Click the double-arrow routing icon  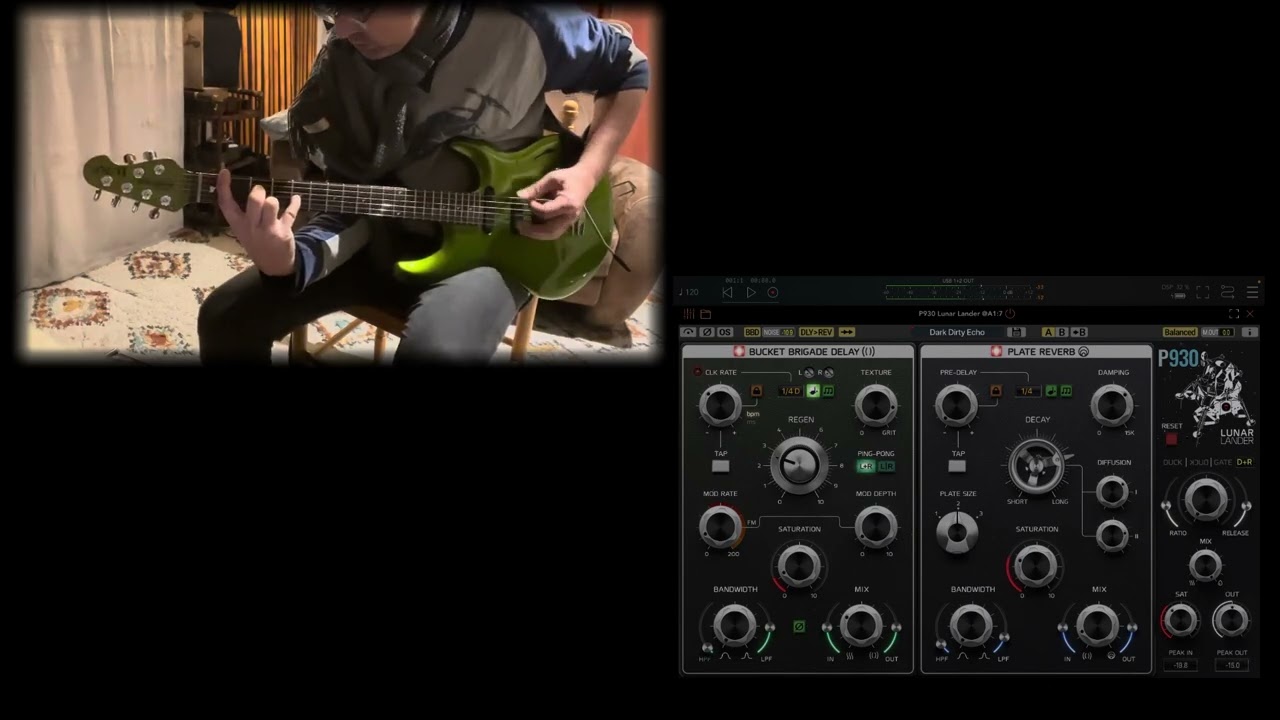click(x=846, y=332)
